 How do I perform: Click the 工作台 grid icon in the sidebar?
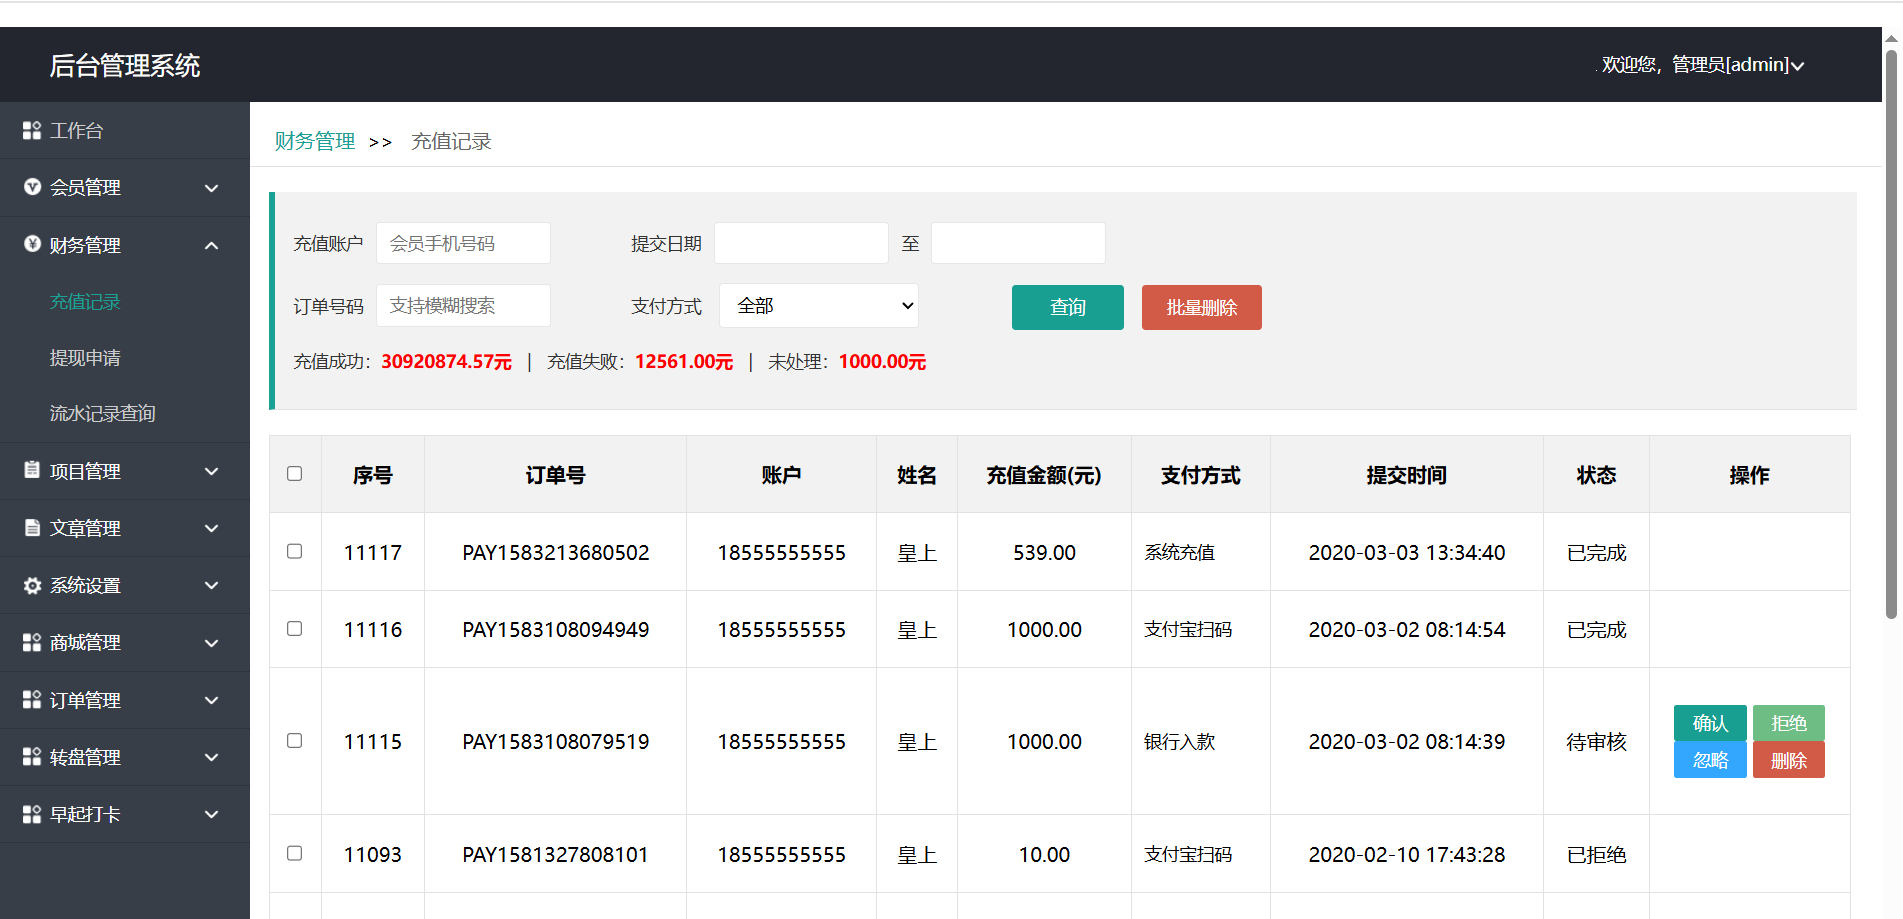(32, 131)
